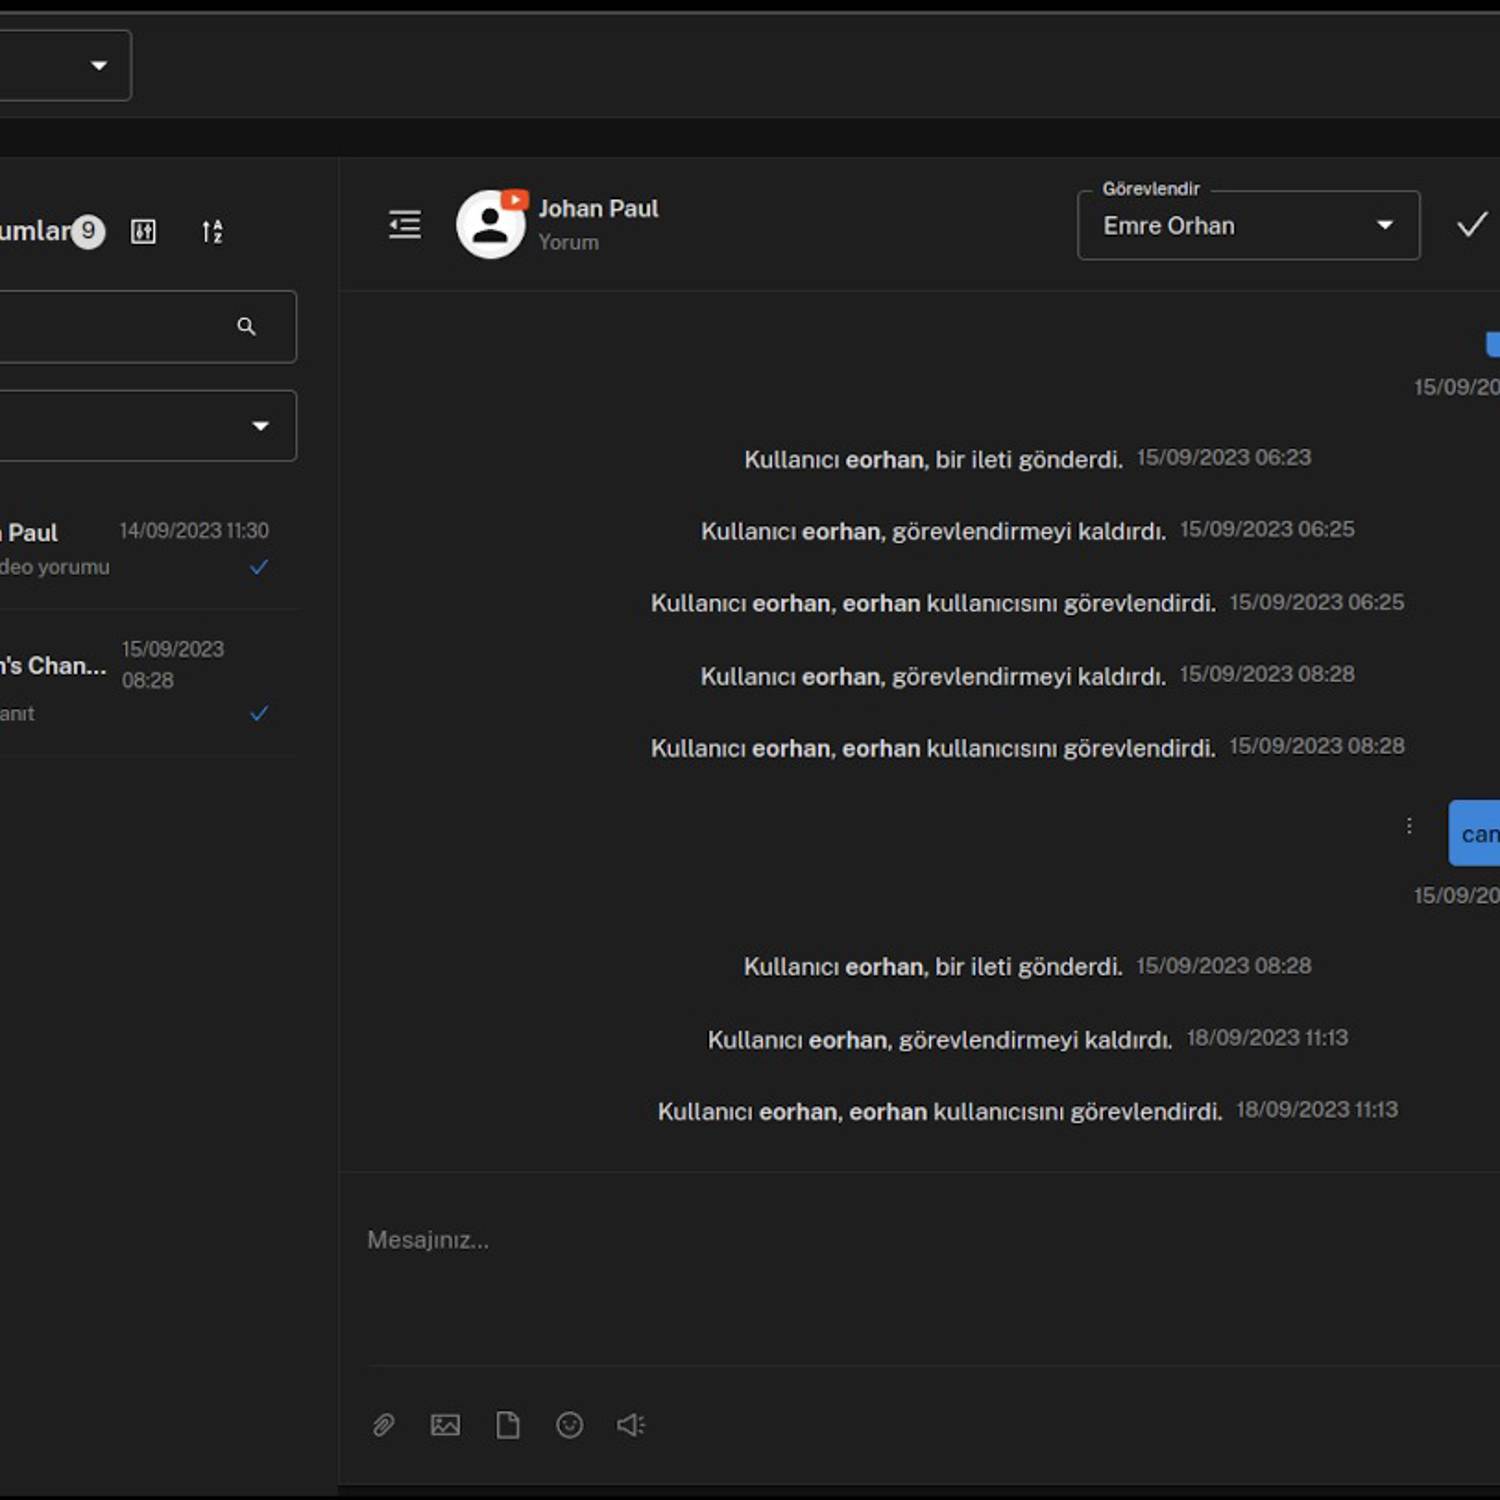Click the Johan Paul profile avatar
Viewport: 1500px width, 1500px height.
(490, 225)
